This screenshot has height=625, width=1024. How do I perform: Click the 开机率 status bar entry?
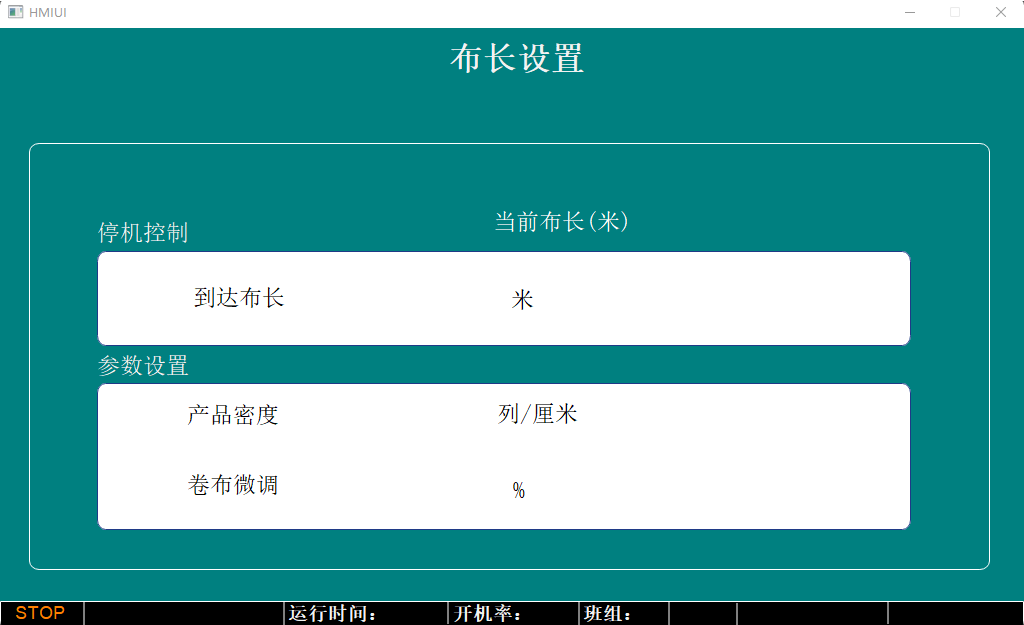(487, 614)
